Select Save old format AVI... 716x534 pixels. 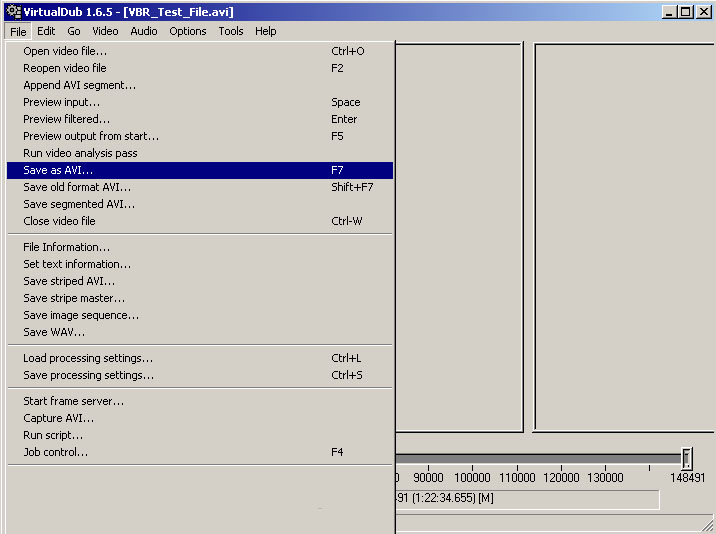(x=200, y=187)
